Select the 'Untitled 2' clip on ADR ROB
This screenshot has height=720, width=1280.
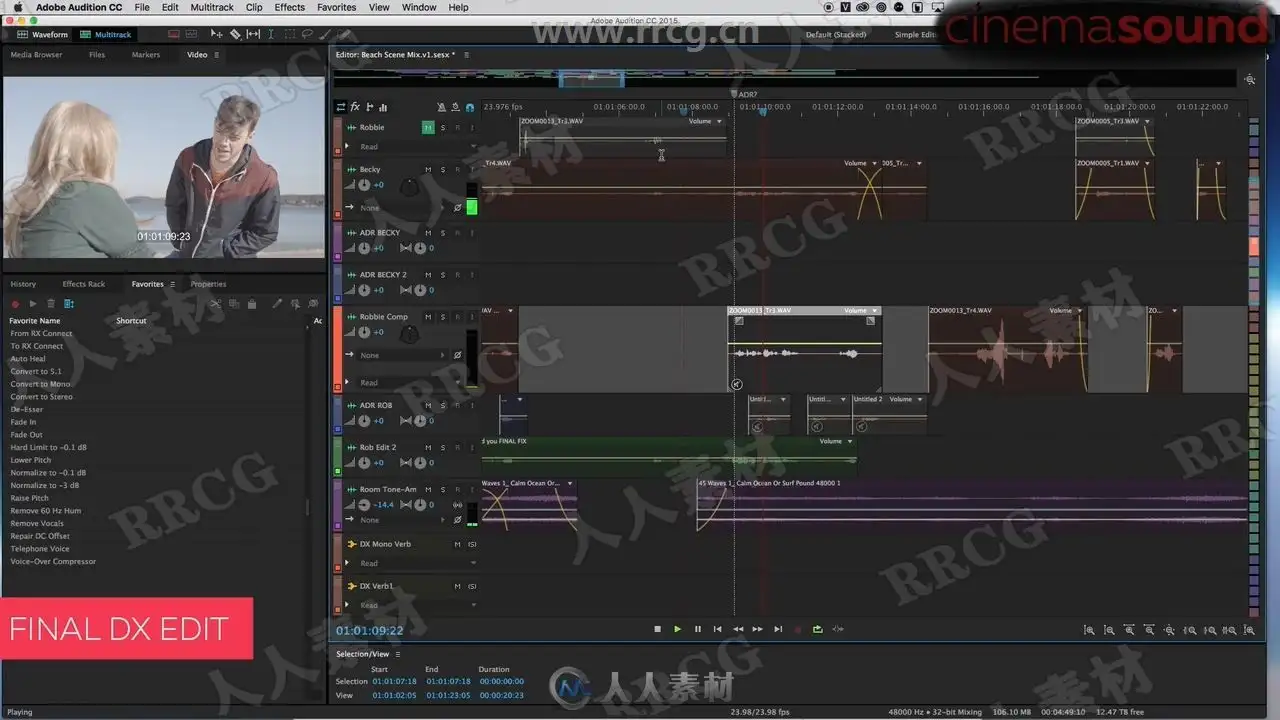889,414
